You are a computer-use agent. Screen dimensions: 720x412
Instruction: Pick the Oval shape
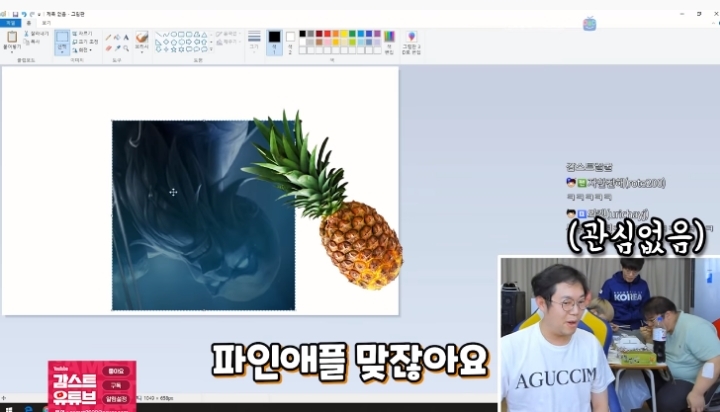[x=174, y=34]
